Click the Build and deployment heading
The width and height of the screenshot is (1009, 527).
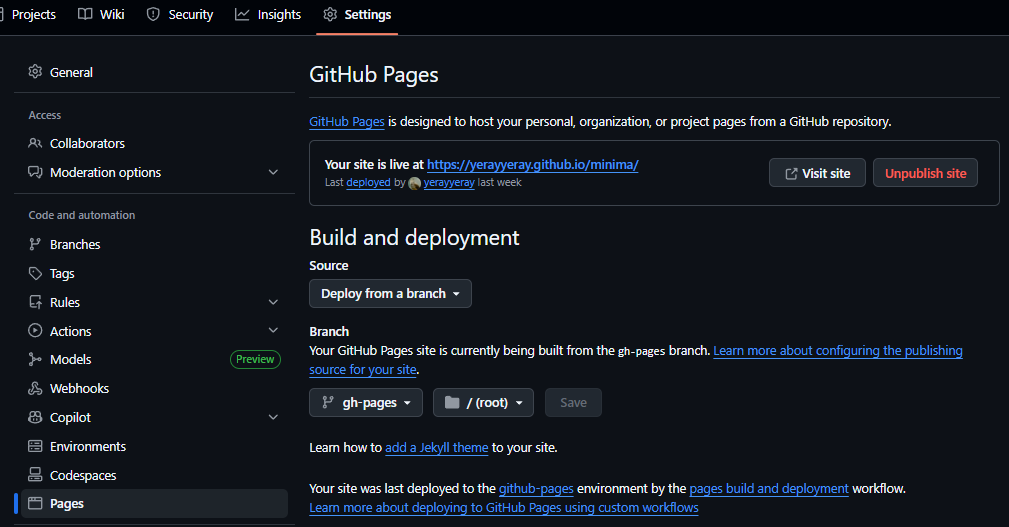(x=414, y=237)
